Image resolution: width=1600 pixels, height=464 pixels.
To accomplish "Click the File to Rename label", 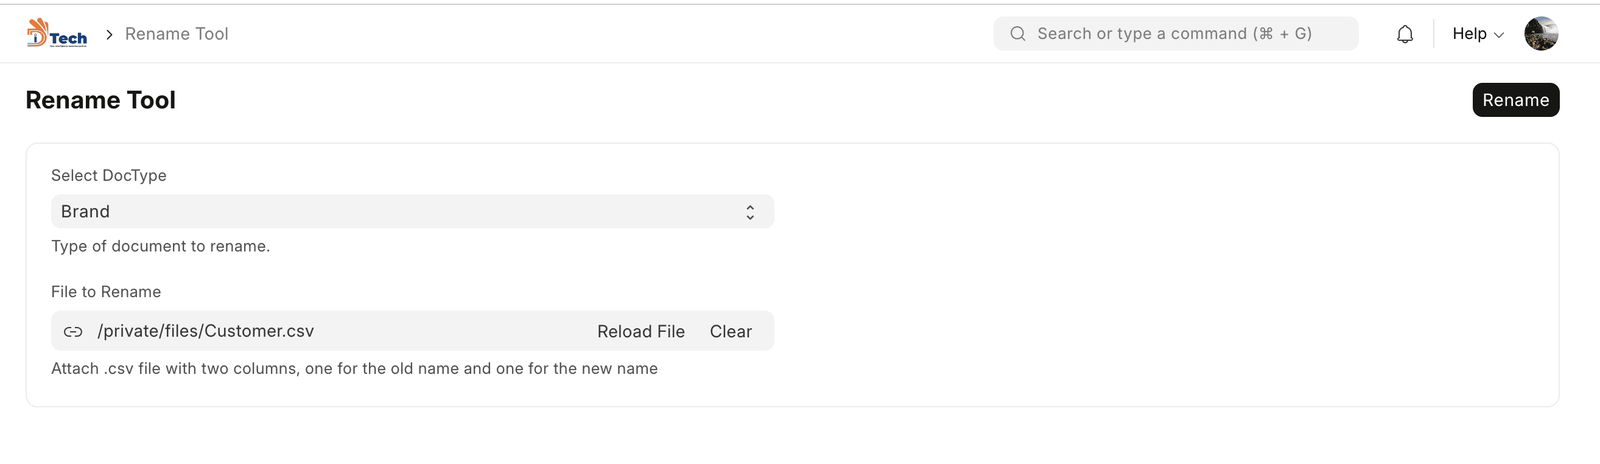I will (106, 292).
